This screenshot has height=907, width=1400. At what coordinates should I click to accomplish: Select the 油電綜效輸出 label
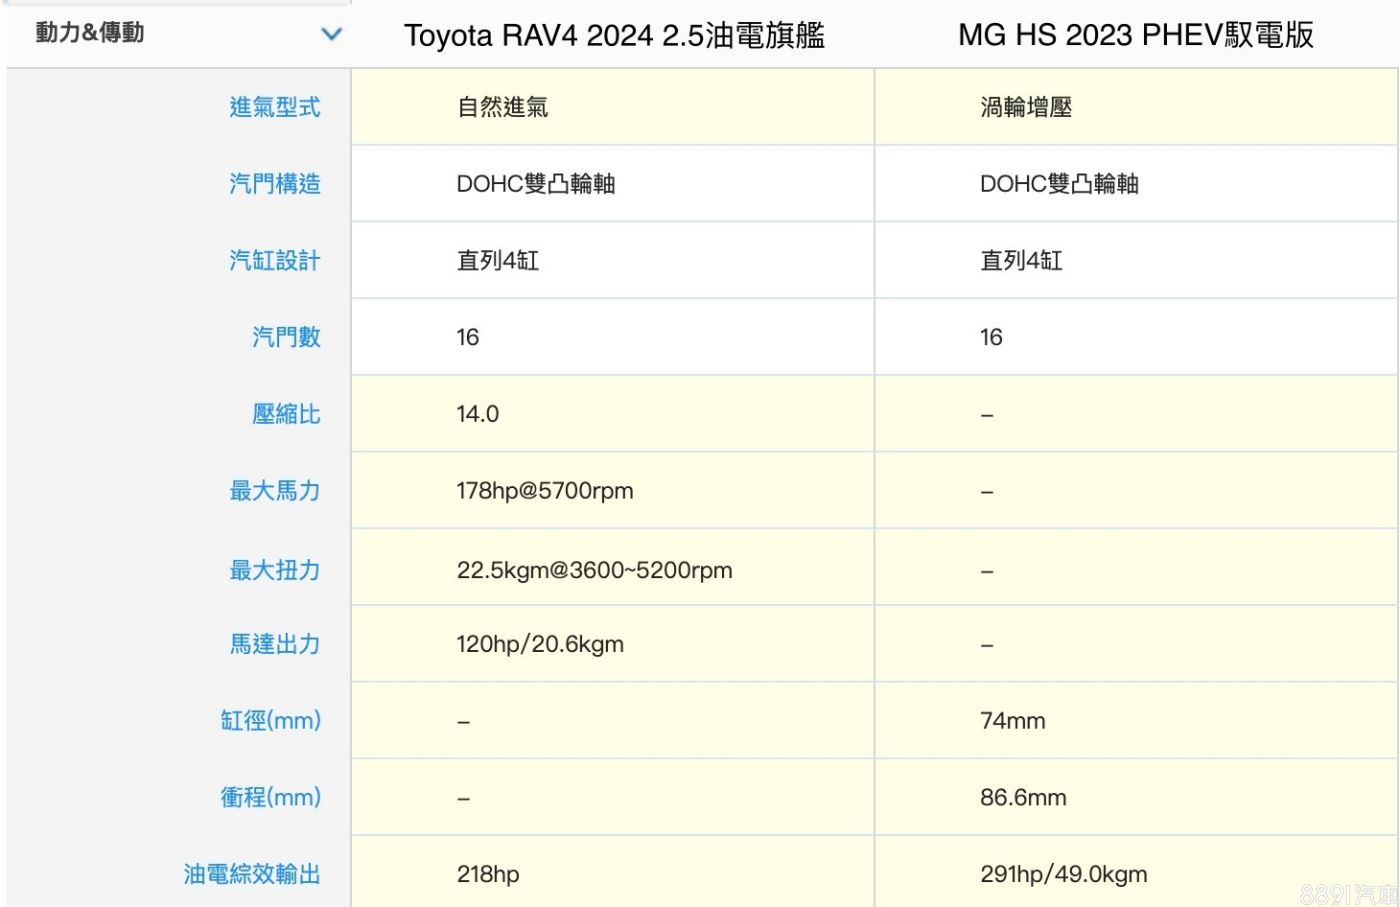click(252, 874)
